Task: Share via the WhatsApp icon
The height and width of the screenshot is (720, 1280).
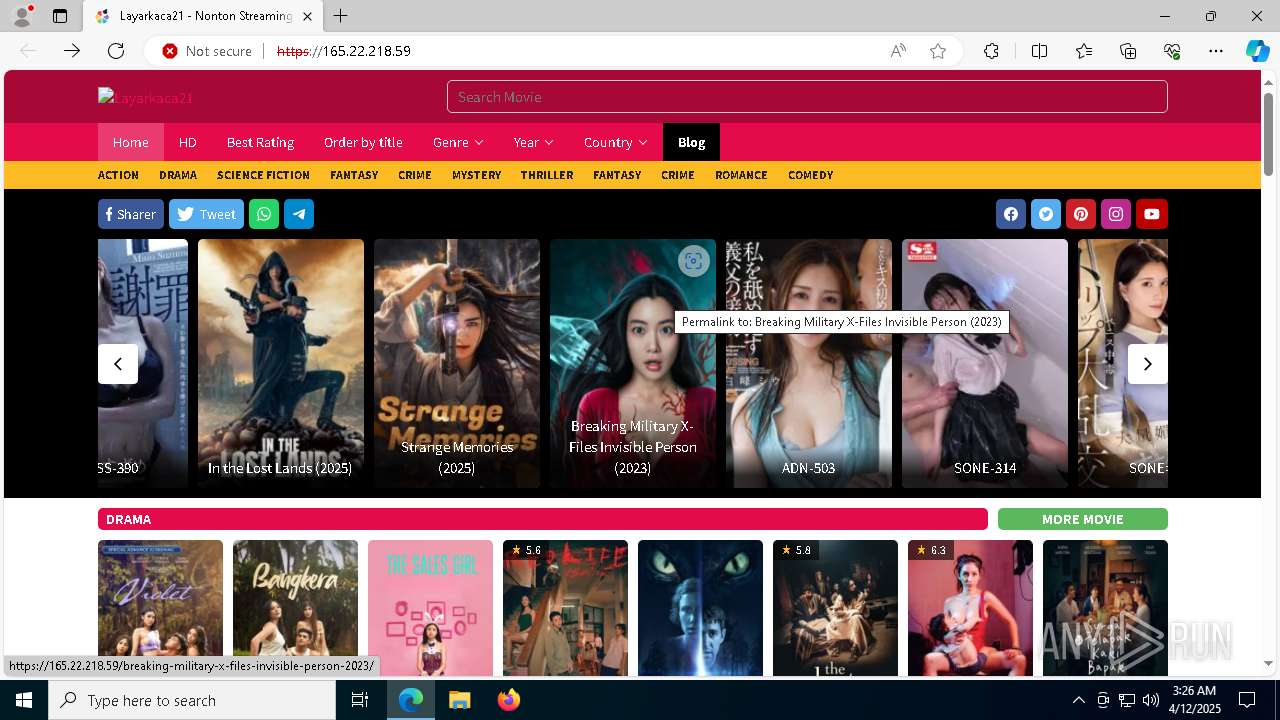Action: pos(264,214)
